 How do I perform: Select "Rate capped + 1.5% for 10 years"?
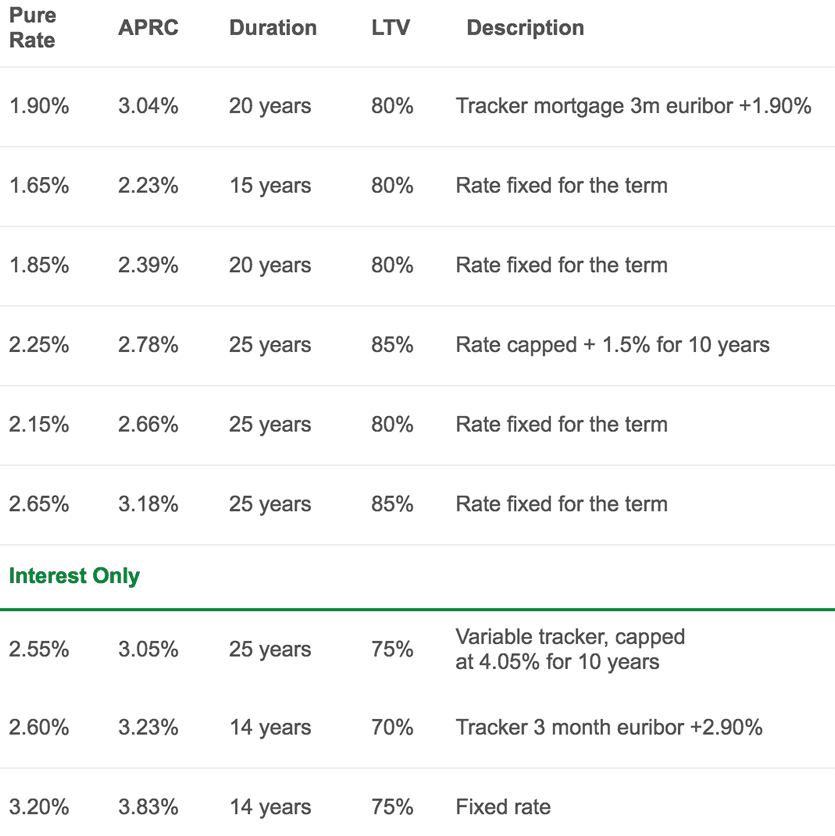point(612,345)
